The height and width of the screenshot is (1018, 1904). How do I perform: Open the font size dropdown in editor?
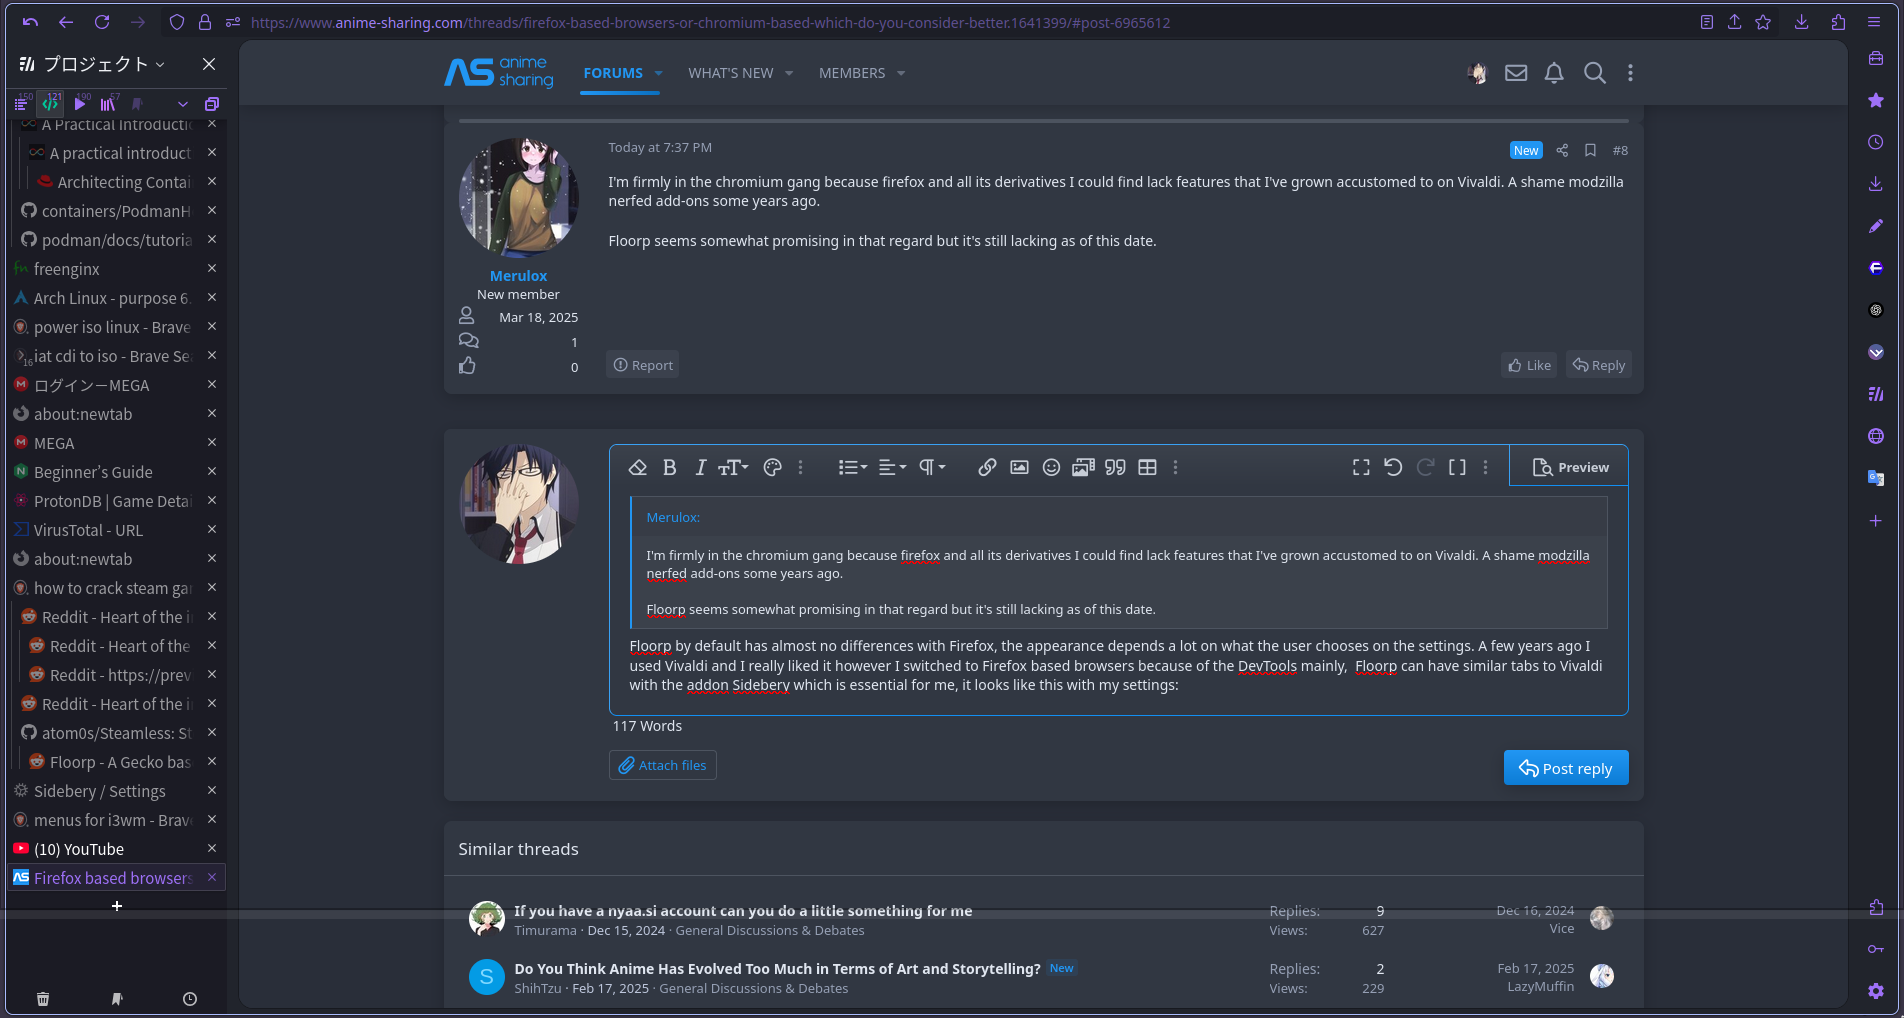[733, 467]
